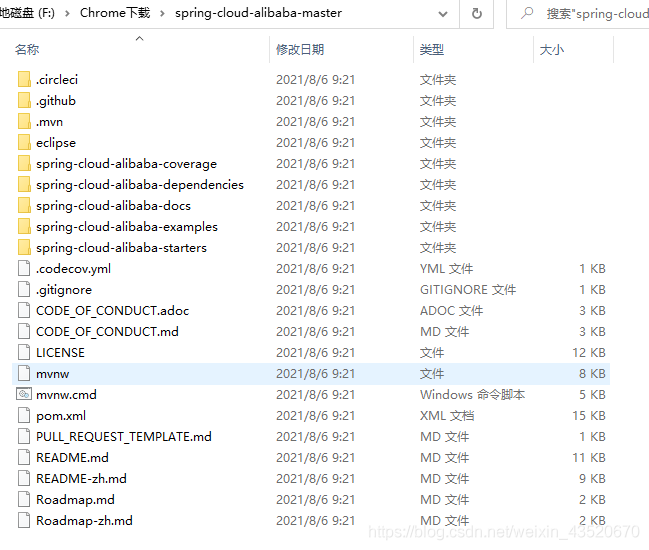
Task: Click the YML 文件 type cell
Action: (446, 269)
